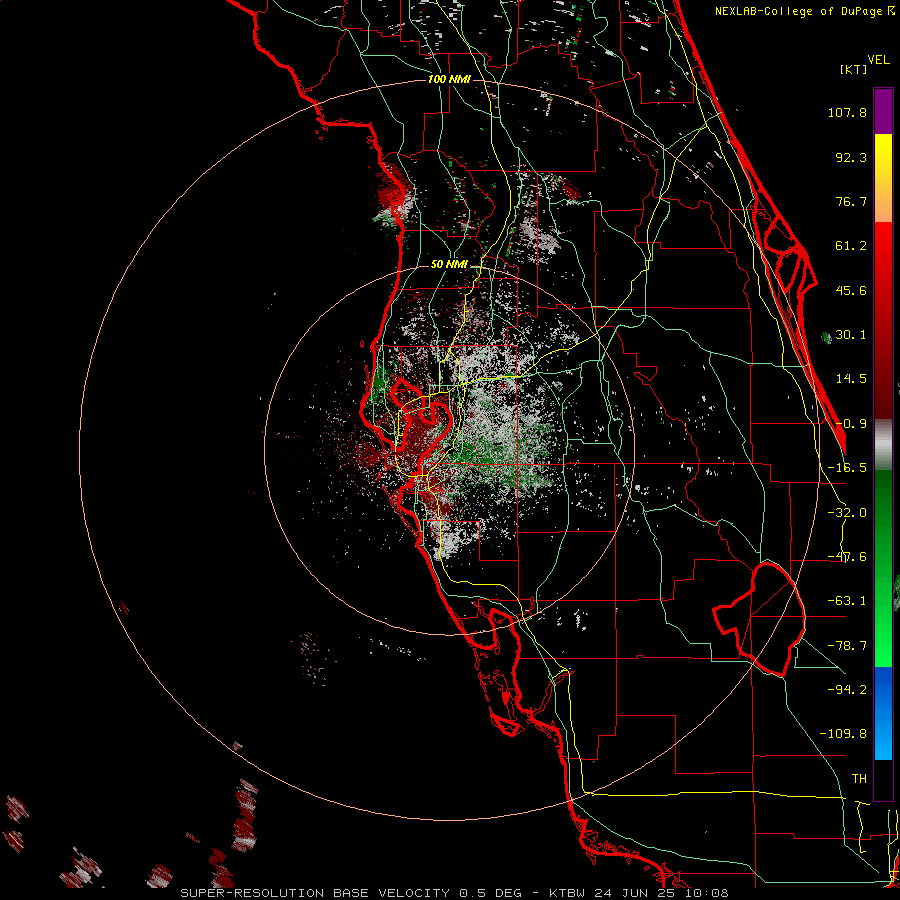Click the -63.1 velocity scale value

(847, 601)
